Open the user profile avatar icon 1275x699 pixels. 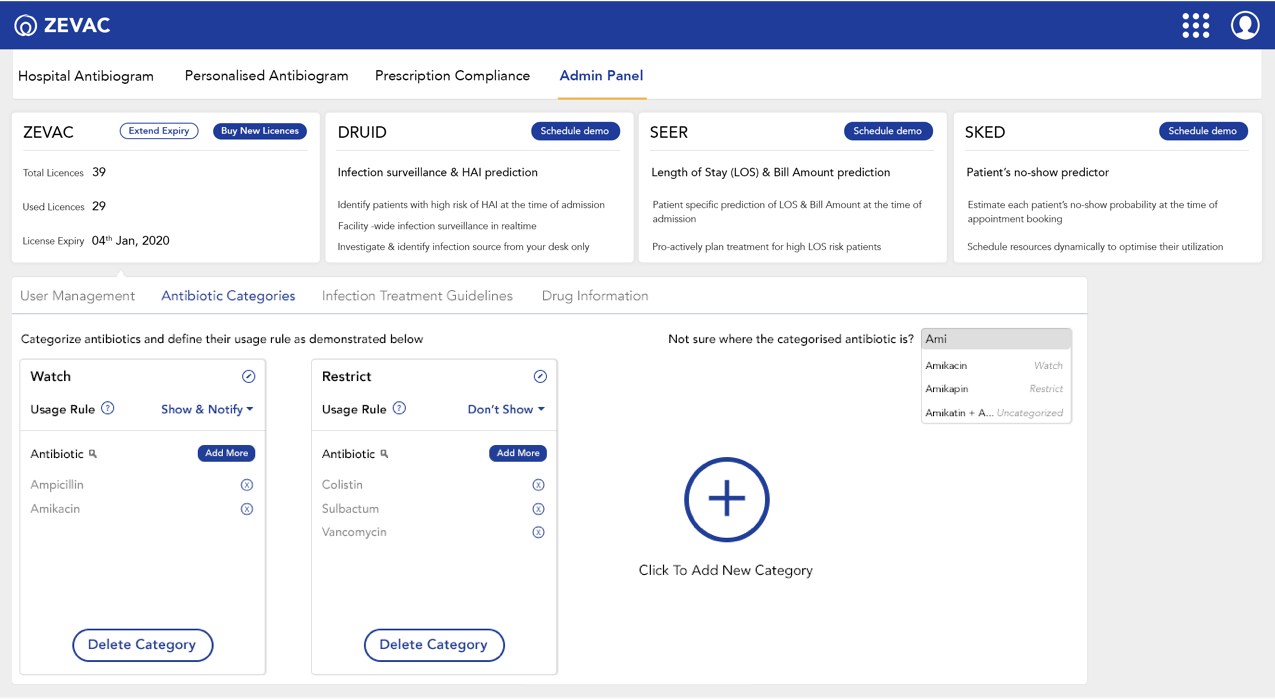[x=1244, y=25]
